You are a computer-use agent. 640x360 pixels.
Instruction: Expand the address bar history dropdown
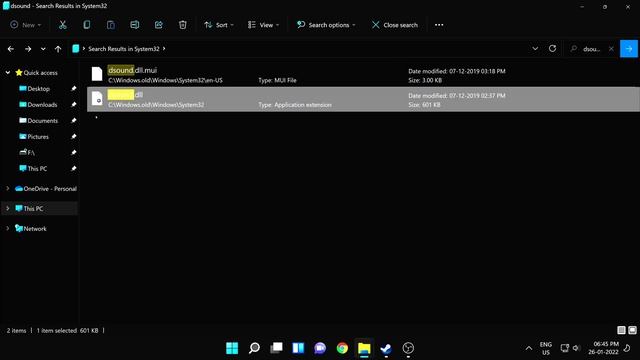[535, 49]
